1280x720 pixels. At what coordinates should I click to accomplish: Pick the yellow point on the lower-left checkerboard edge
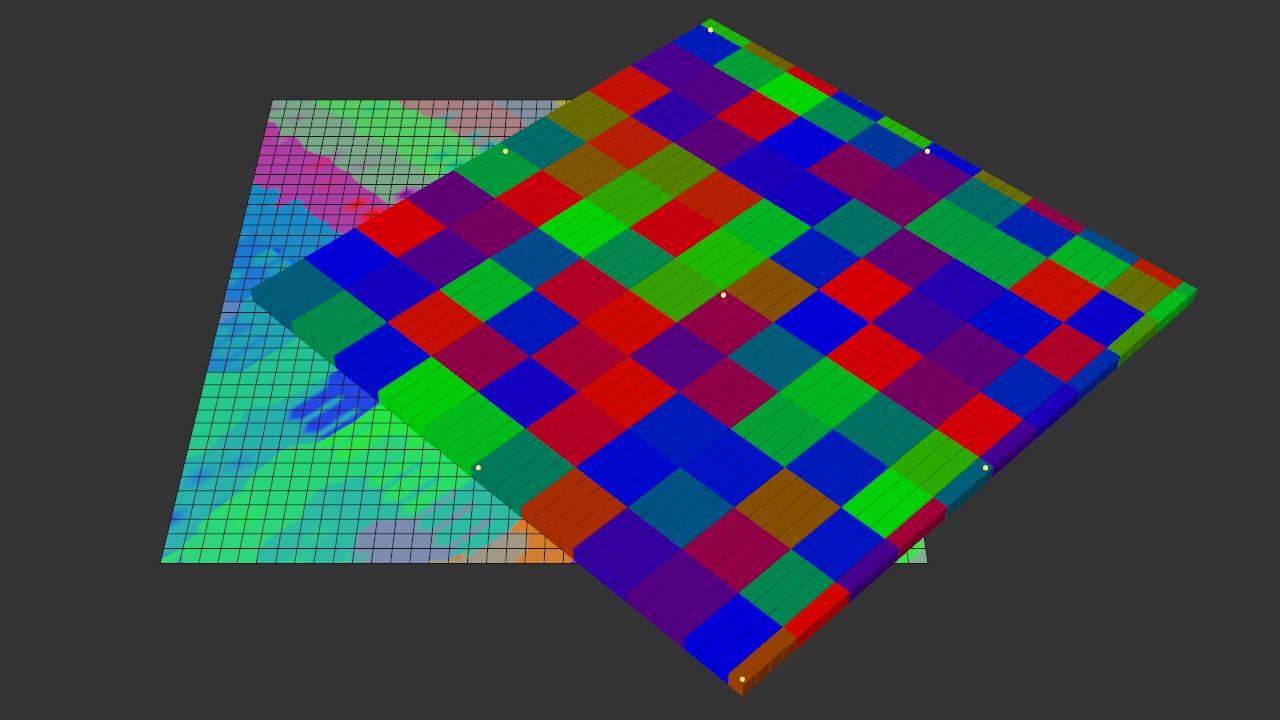pyautogui.click(x=478, y=467)
